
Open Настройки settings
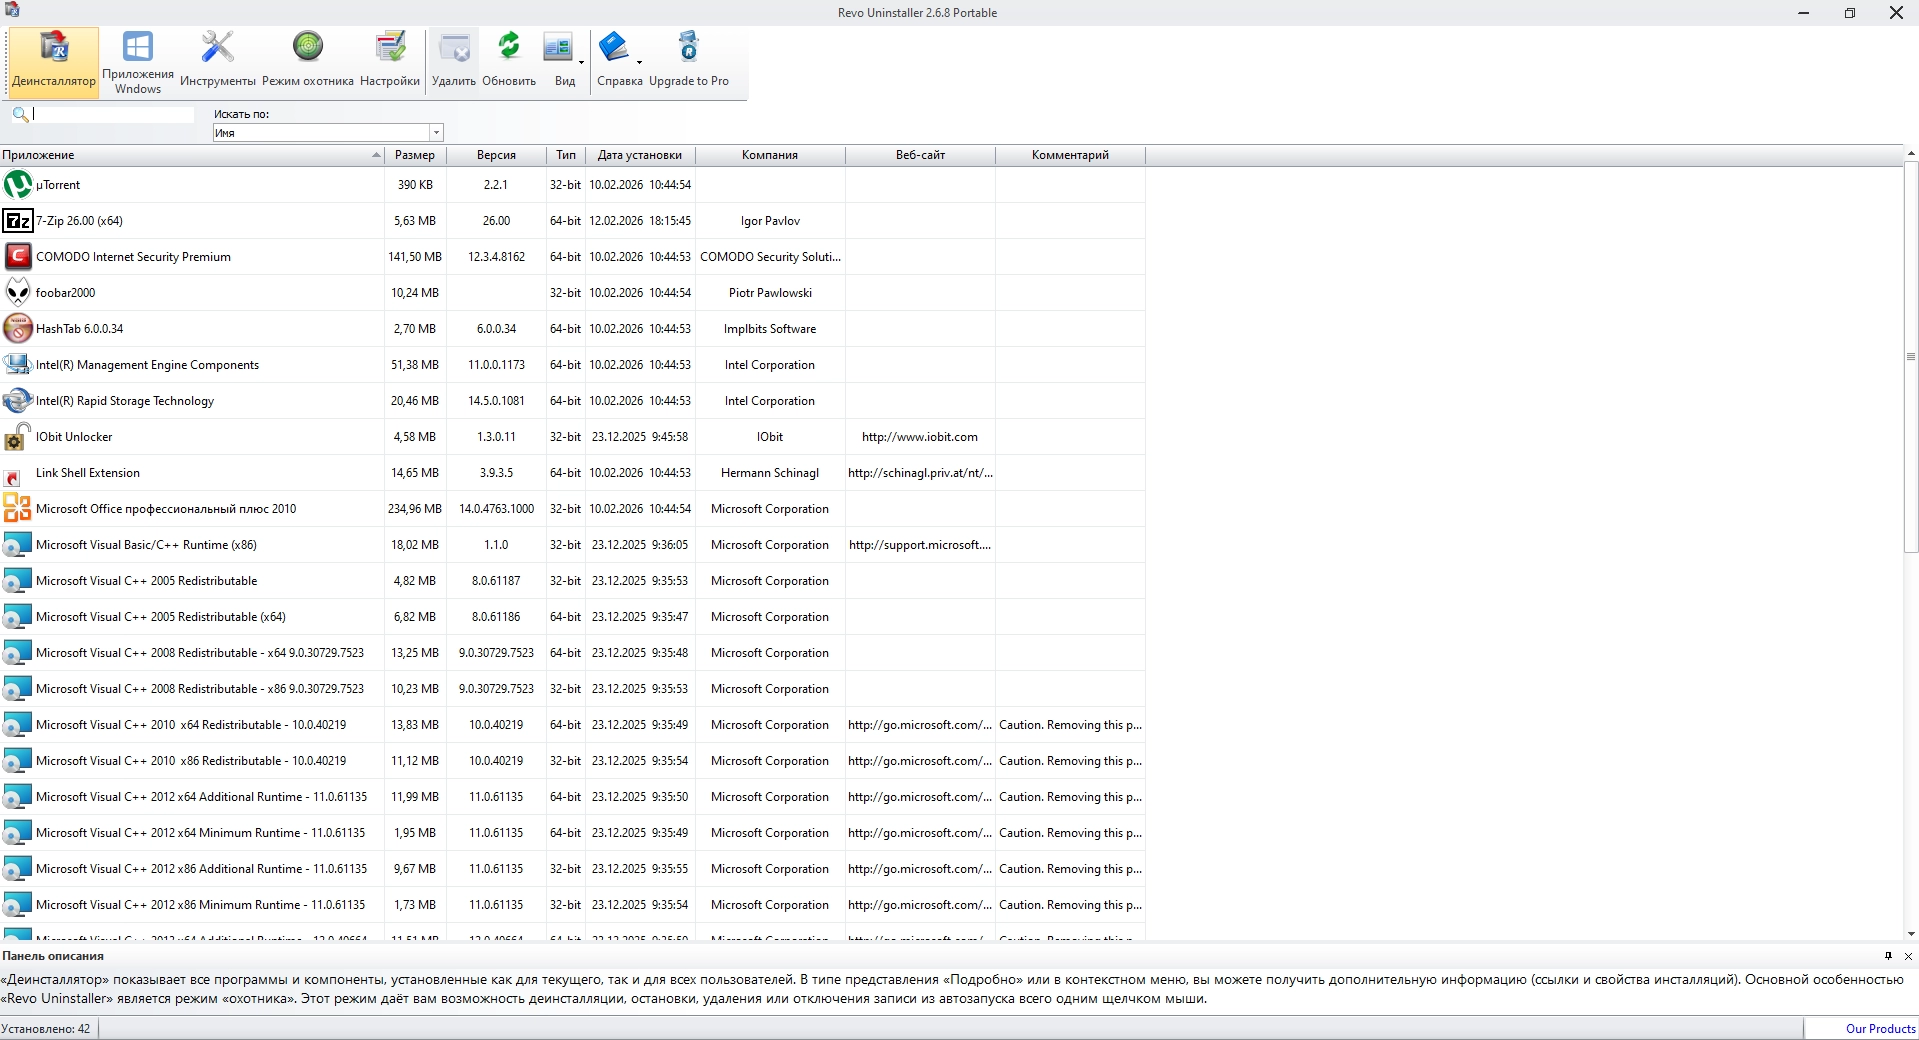pyautogui.click(x=390, y=62)
